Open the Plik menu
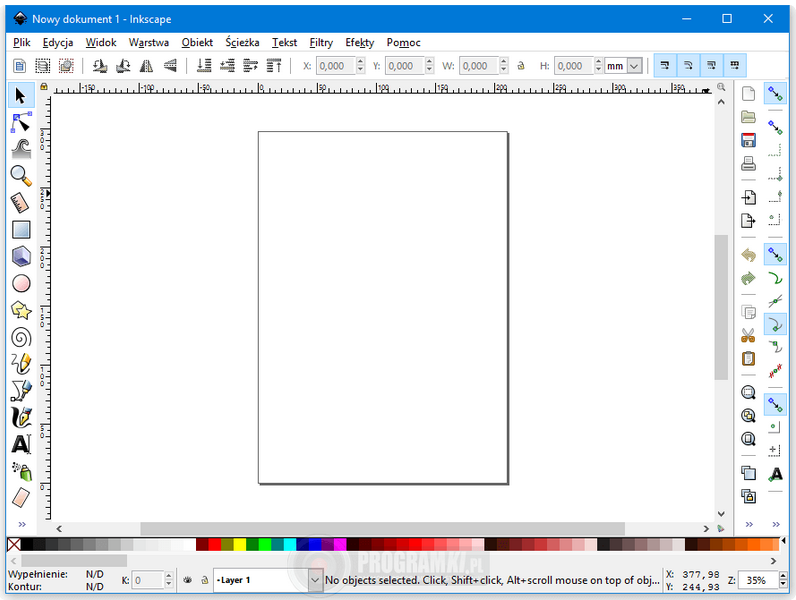Screen dimensions: 796x600 pos(22,43)
